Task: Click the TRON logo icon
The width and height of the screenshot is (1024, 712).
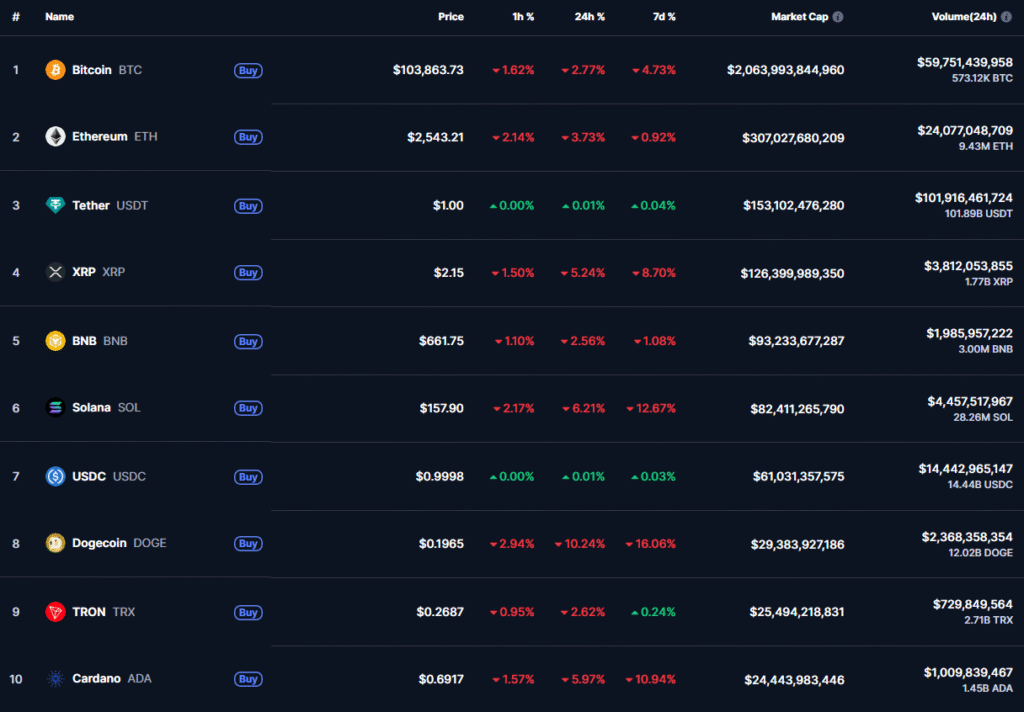Action: click(x=55, y=612)
